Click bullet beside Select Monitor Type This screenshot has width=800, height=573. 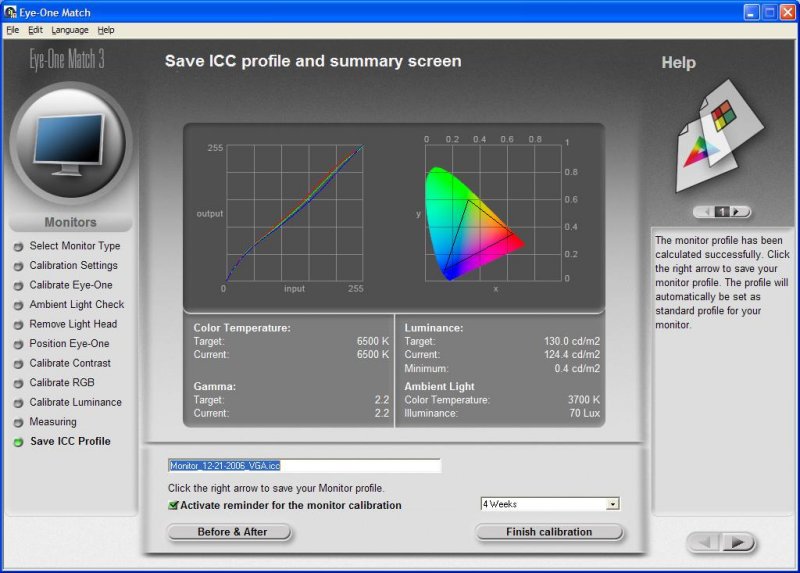pyautogui.click(x=18, y=247)
